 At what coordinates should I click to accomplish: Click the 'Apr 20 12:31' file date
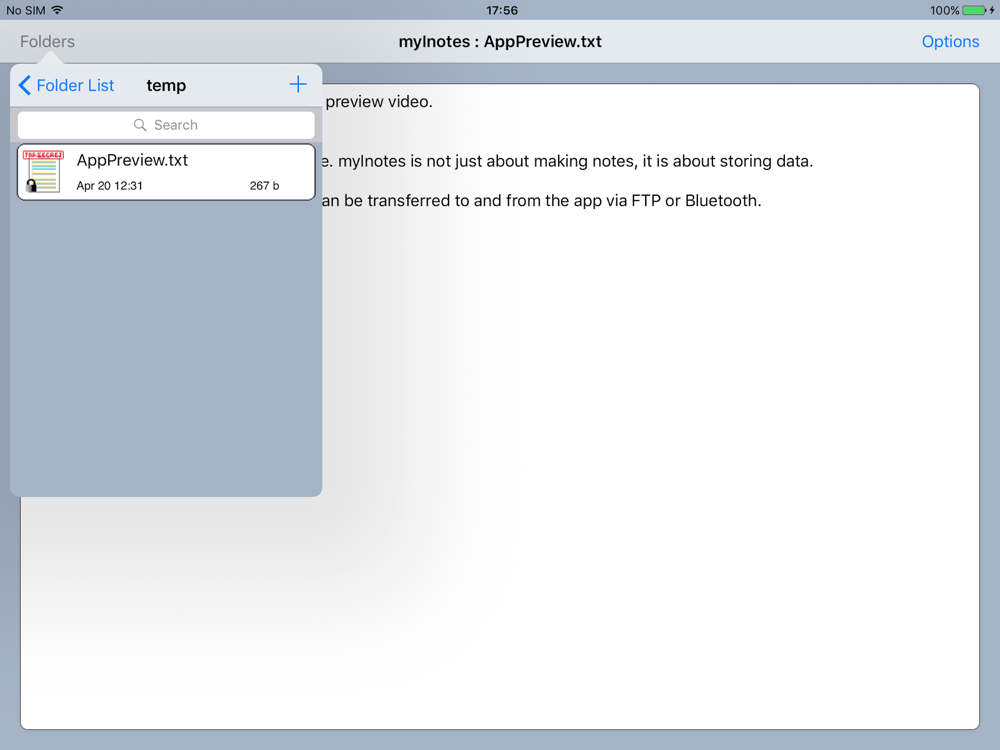[109, 186]
